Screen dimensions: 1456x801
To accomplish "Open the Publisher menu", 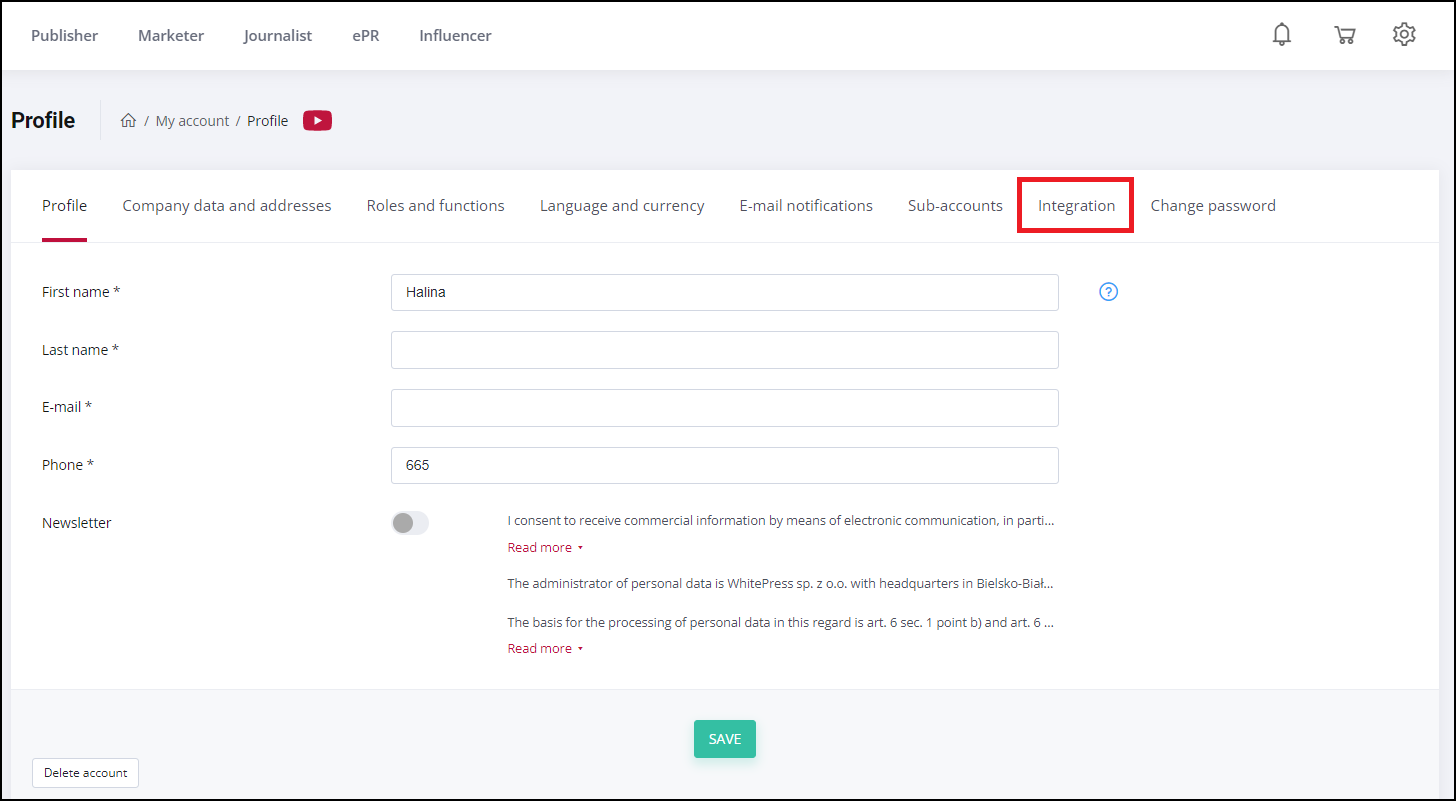I will 65,36.
